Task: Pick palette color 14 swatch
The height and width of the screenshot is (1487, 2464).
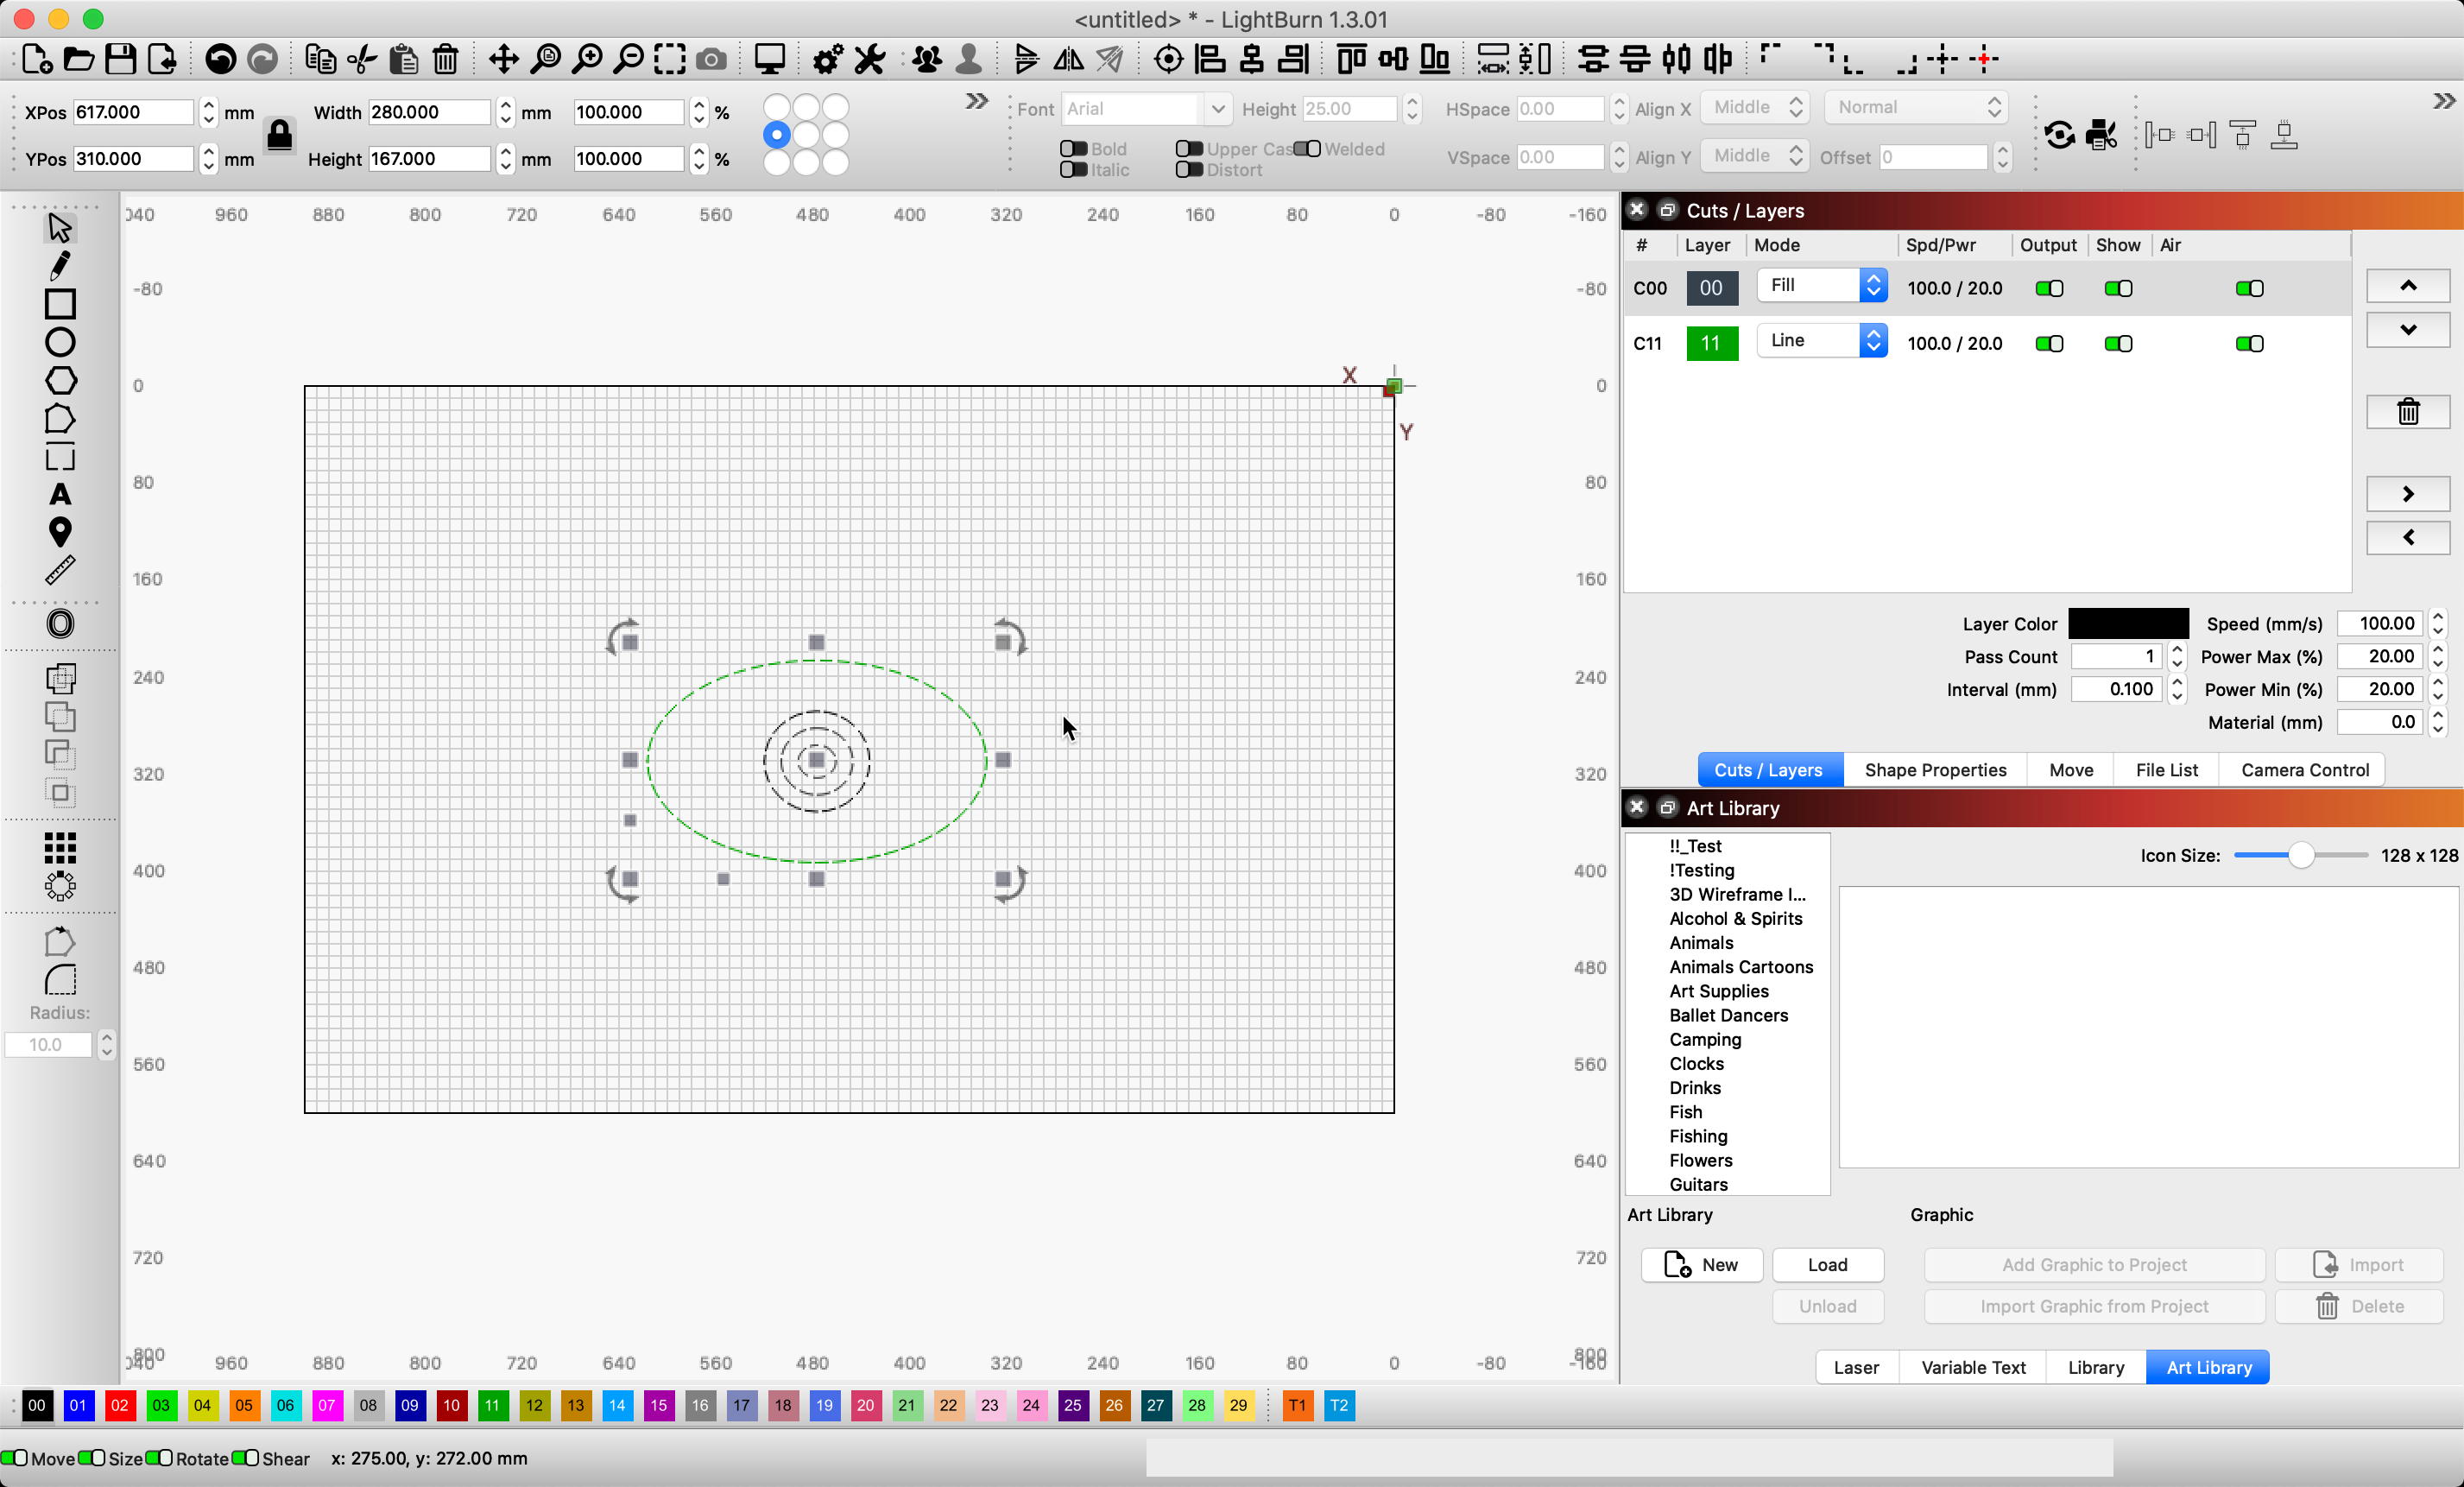Action: [617, 1405]
